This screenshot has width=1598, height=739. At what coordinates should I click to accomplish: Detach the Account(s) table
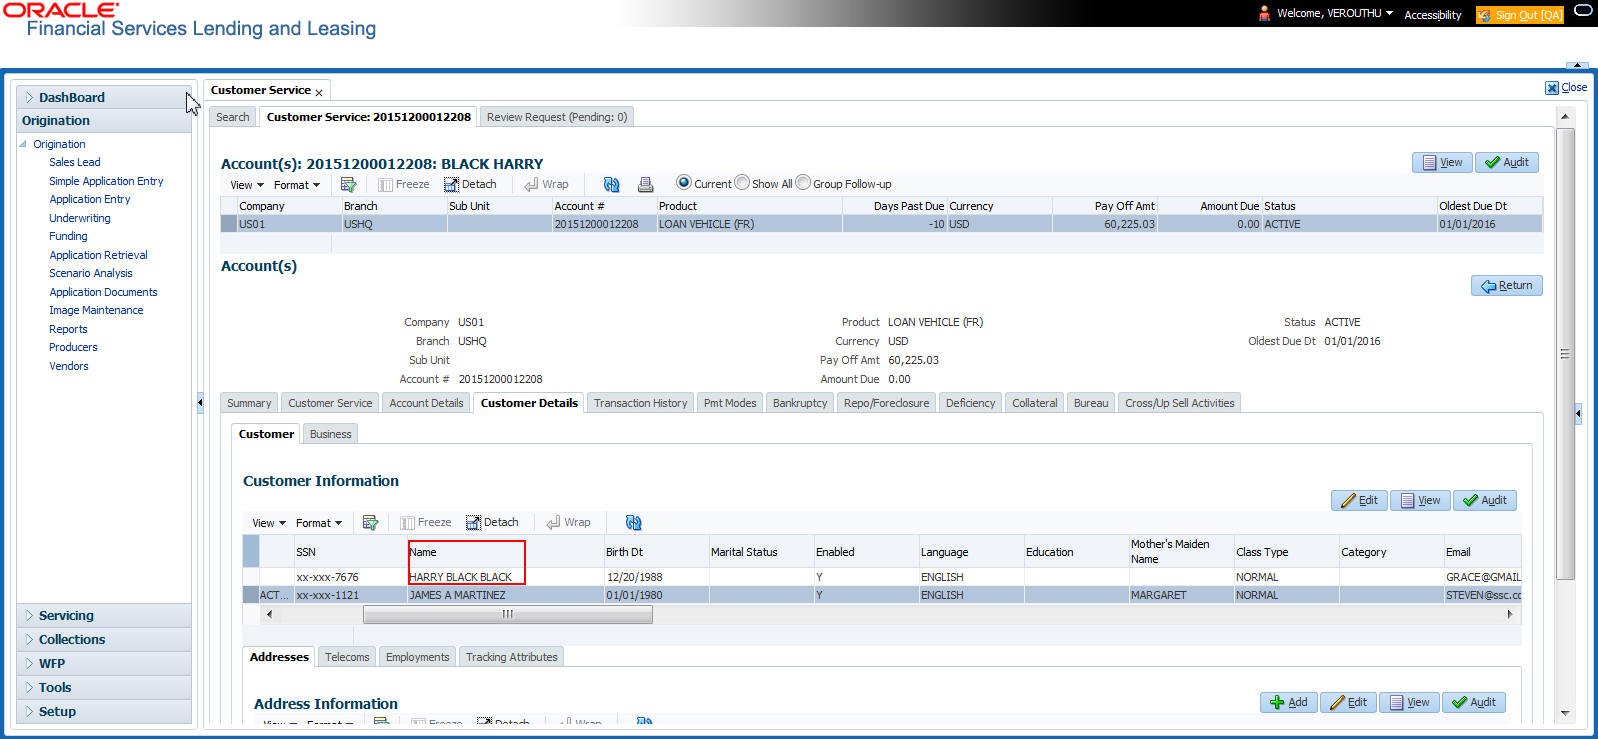[470, 184]
